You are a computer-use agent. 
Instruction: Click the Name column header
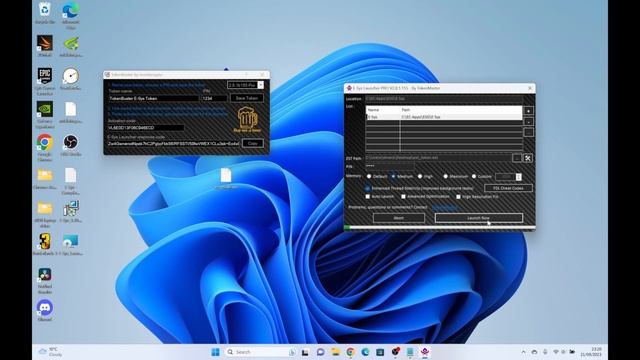click(383, 110)
